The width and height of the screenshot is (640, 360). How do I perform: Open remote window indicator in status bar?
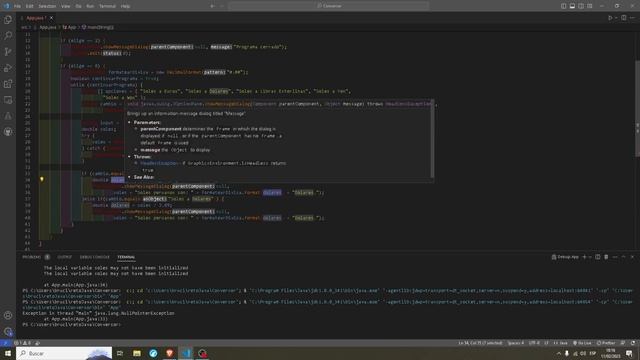pyautogui.click(x=6, y=343)
